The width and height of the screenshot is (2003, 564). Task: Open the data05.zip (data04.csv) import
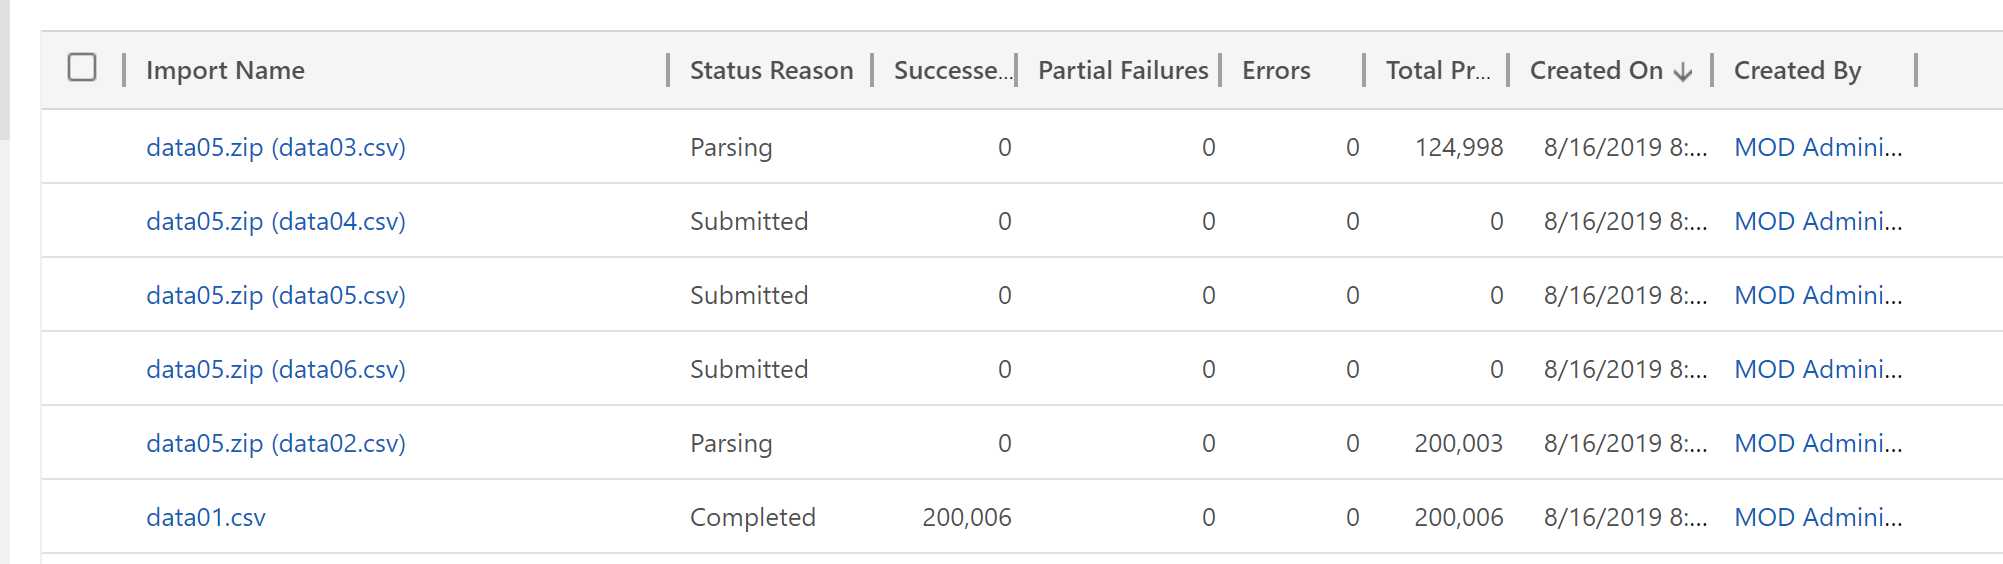276,222
